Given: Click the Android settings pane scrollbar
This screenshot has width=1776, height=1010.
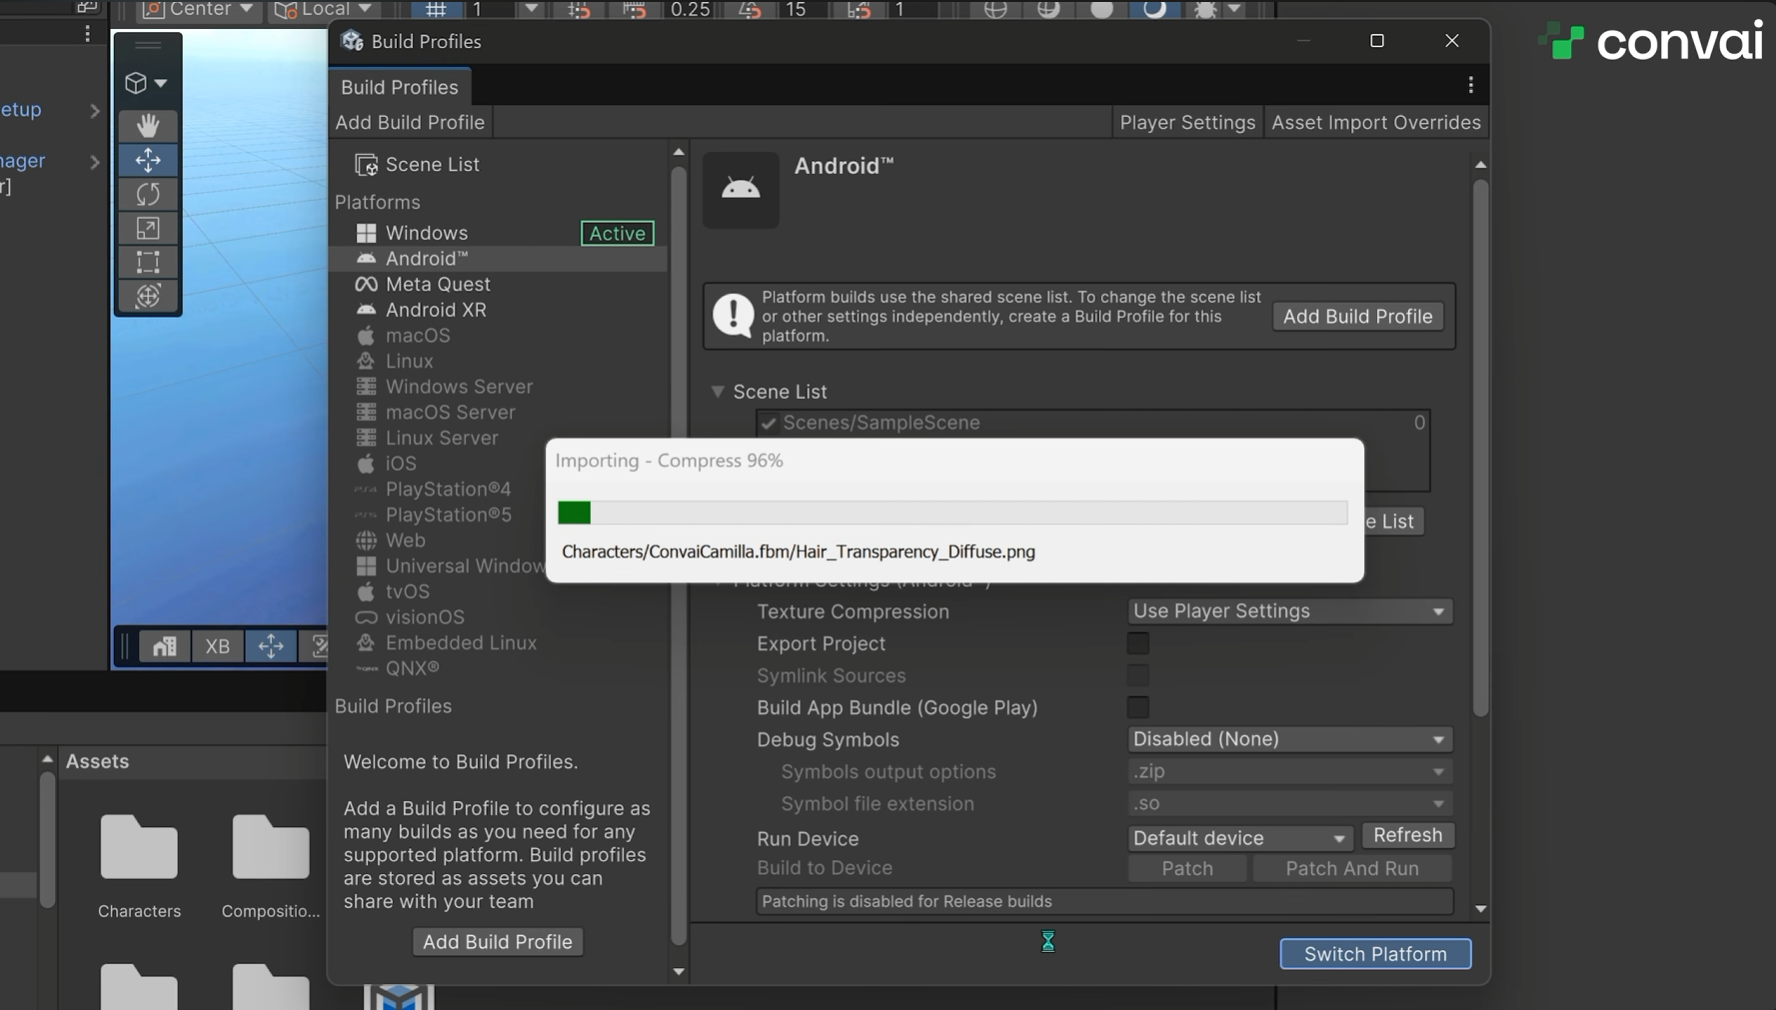Looking at the screenshot, I should pos(1480,448).
